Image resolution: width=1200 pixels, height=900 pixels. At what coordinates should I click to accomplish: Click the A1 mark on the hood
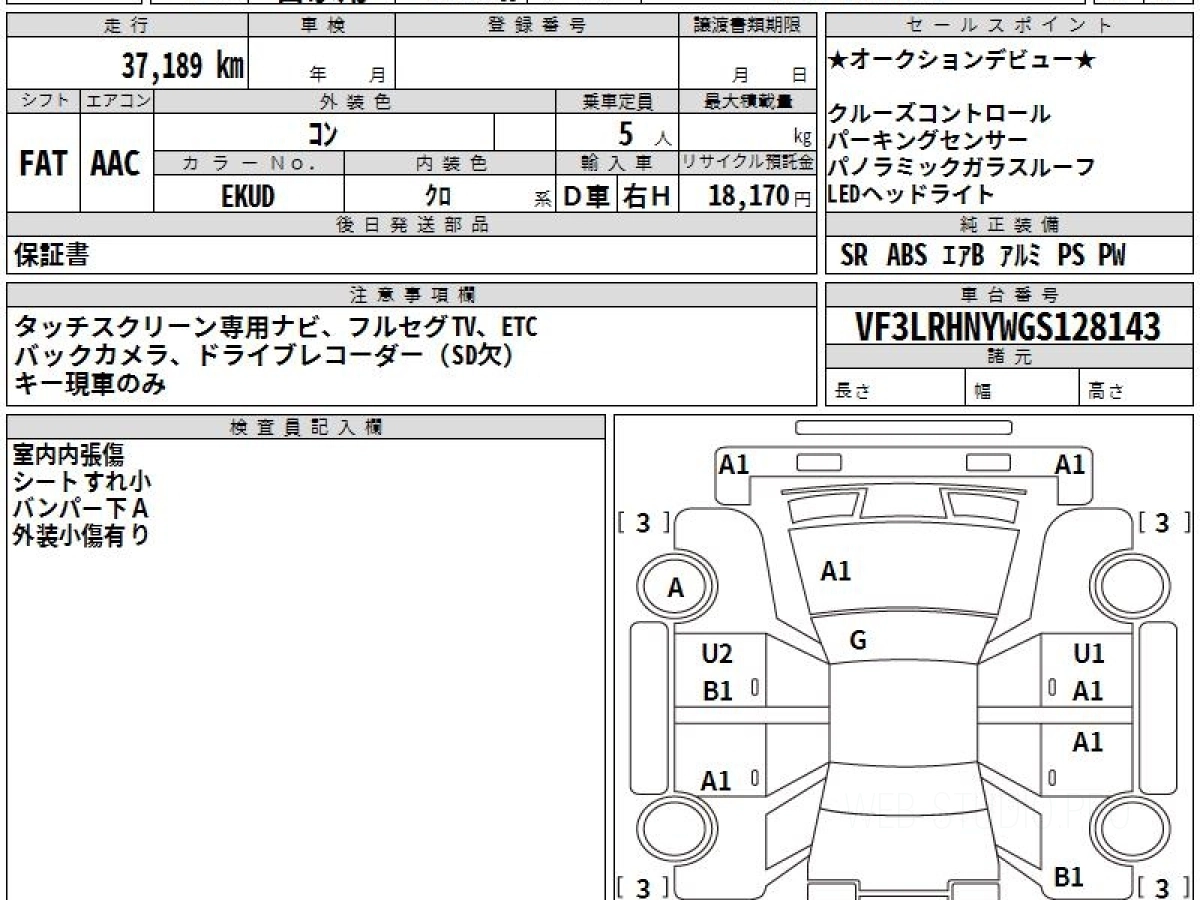click(x=835, y=571)
